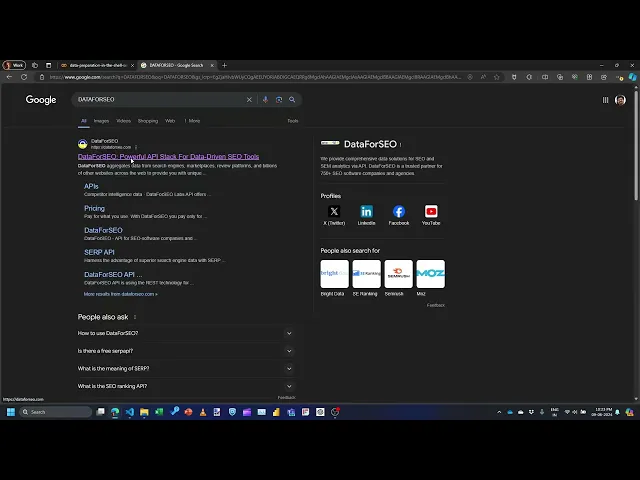The height and width of the screenshot is (480, 640).
Task: Open the People also ask options menu
Action: (x=135, y=317)
